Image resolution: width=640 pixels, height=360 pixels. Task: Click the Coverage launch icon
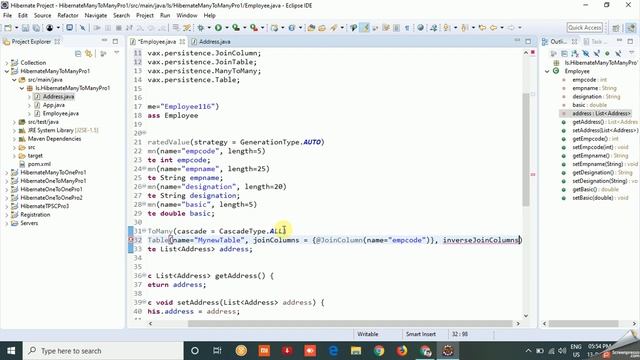point(236,28)
